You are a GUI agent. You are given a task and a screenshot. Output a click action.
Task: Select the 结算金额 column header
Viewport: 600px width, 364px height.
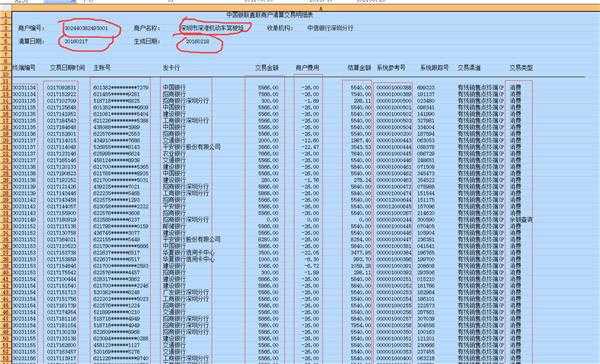(359, 68)
